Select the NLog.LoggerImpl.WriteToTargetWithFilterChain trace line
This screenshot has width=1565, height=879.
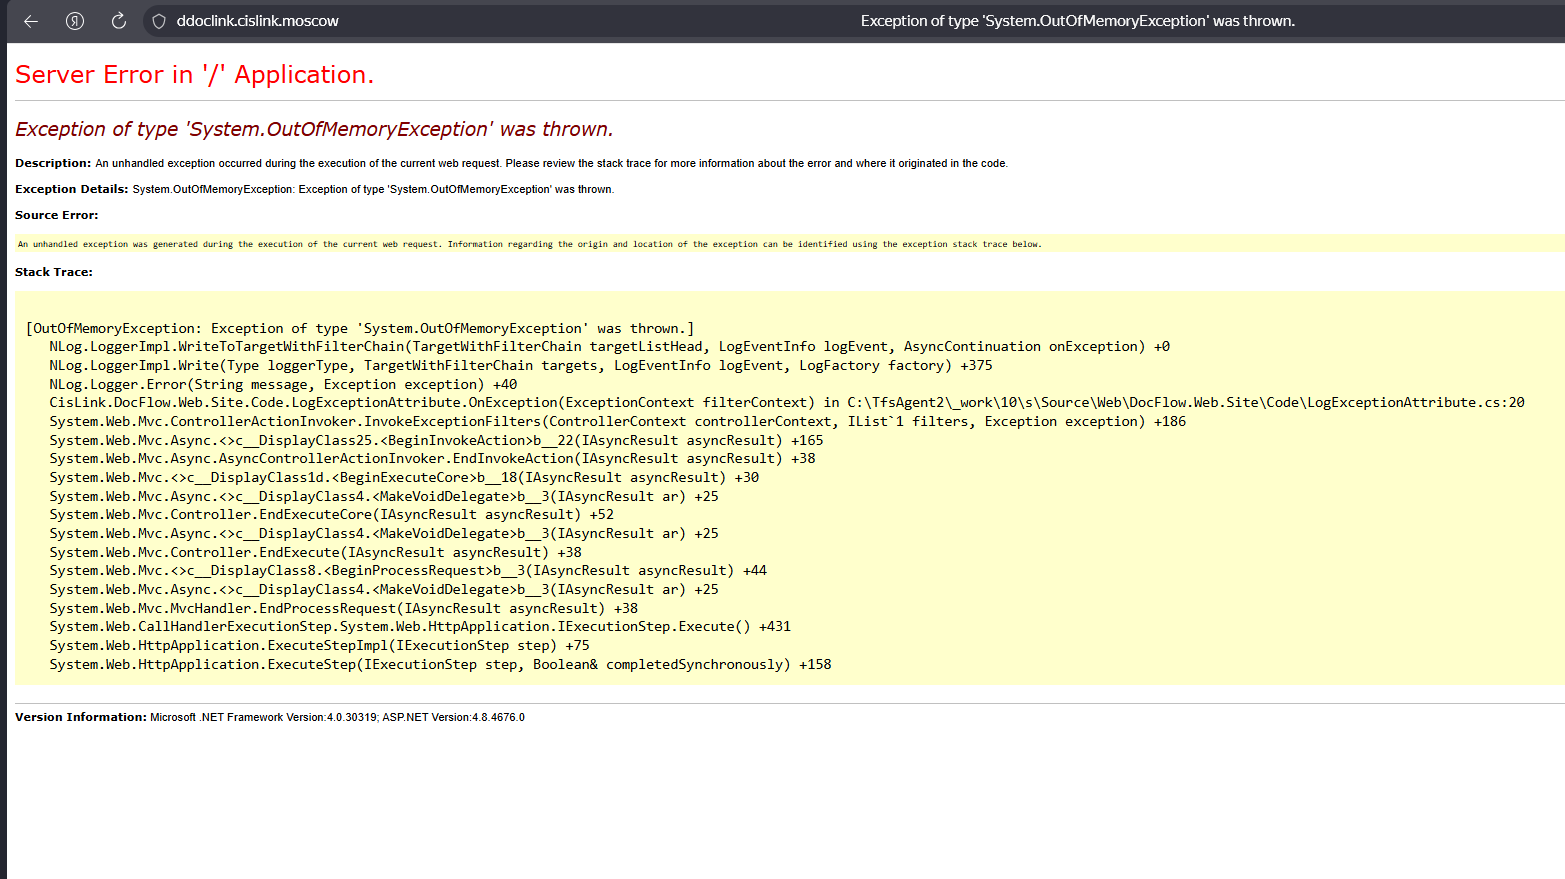point(609,347)
